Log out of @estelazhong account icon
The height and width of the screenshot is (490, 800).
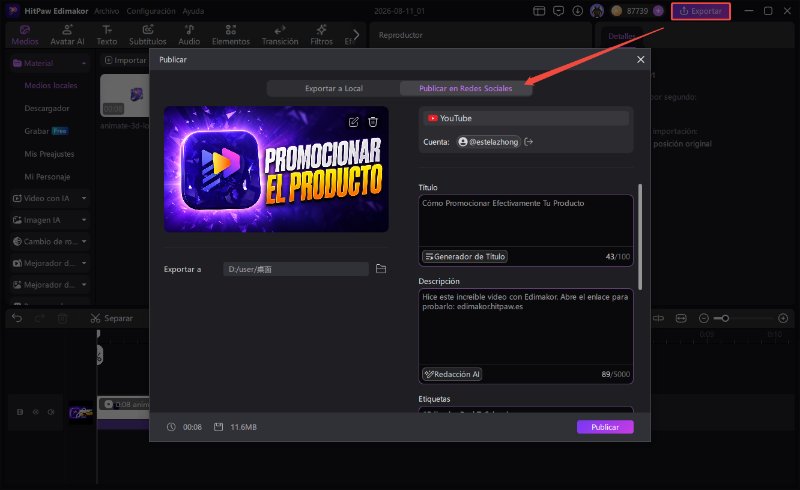pos(529,142)
